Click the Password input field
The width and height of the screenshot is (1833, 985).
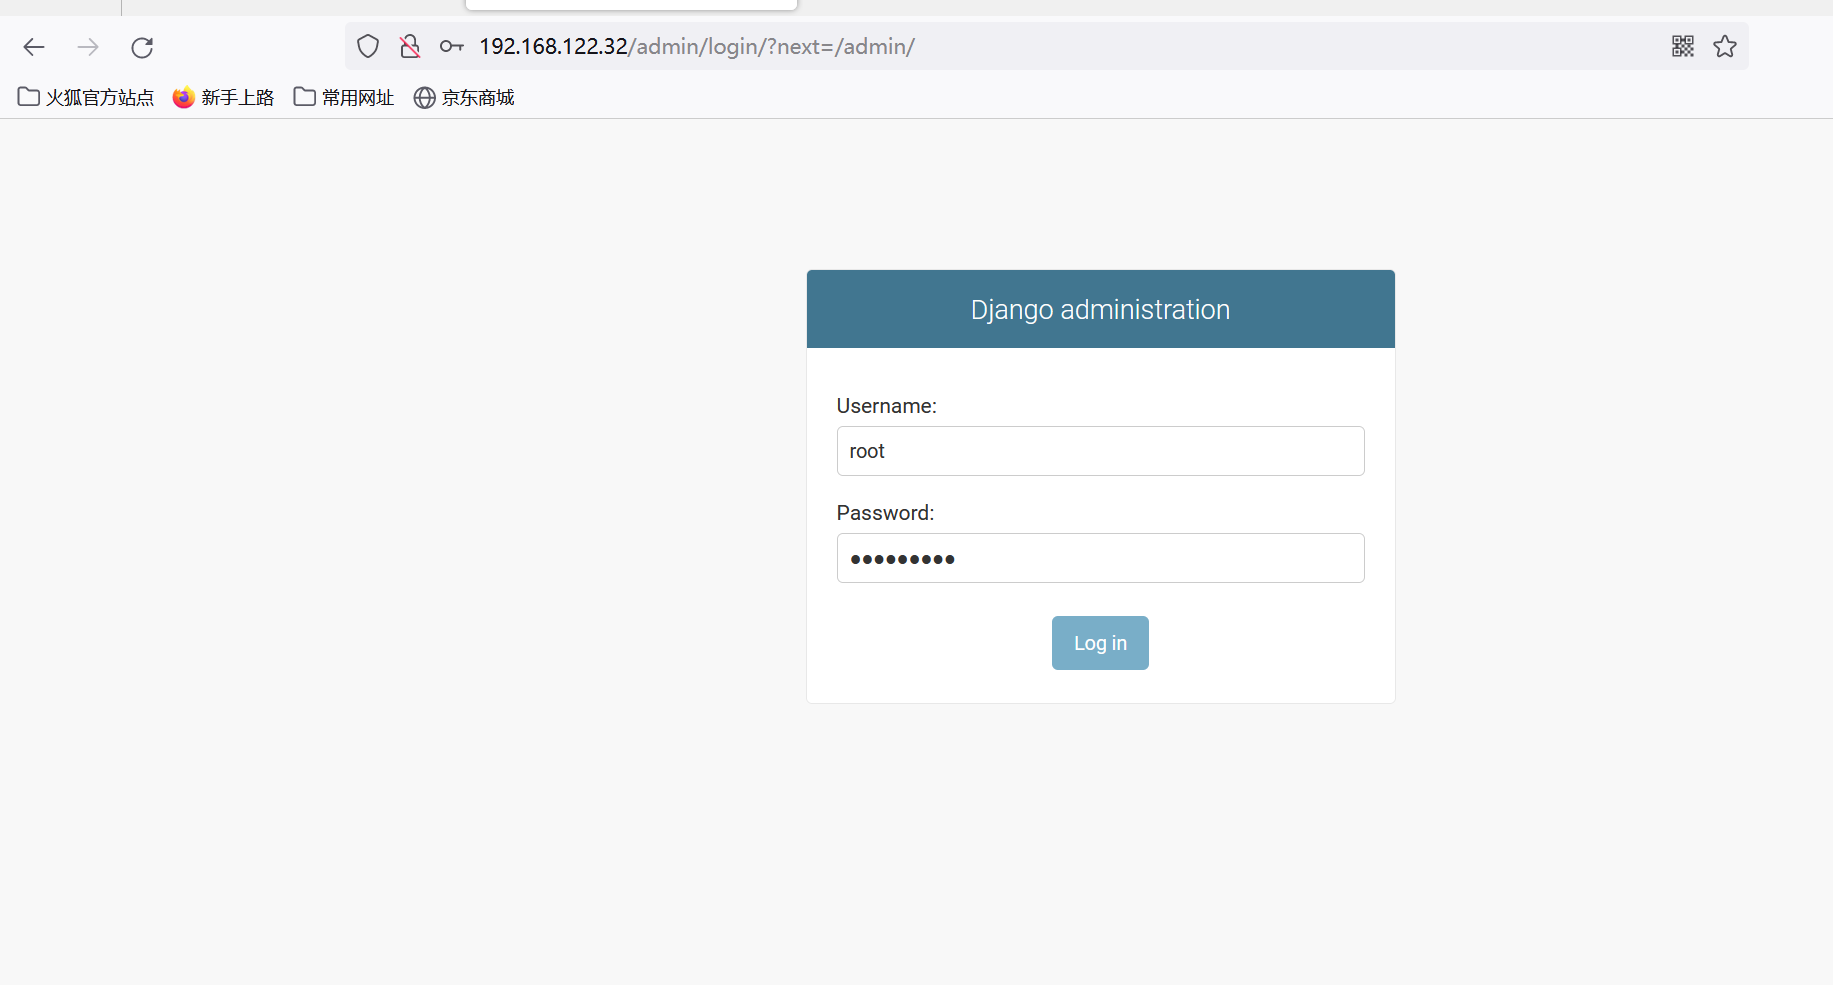click(1100, 558)
